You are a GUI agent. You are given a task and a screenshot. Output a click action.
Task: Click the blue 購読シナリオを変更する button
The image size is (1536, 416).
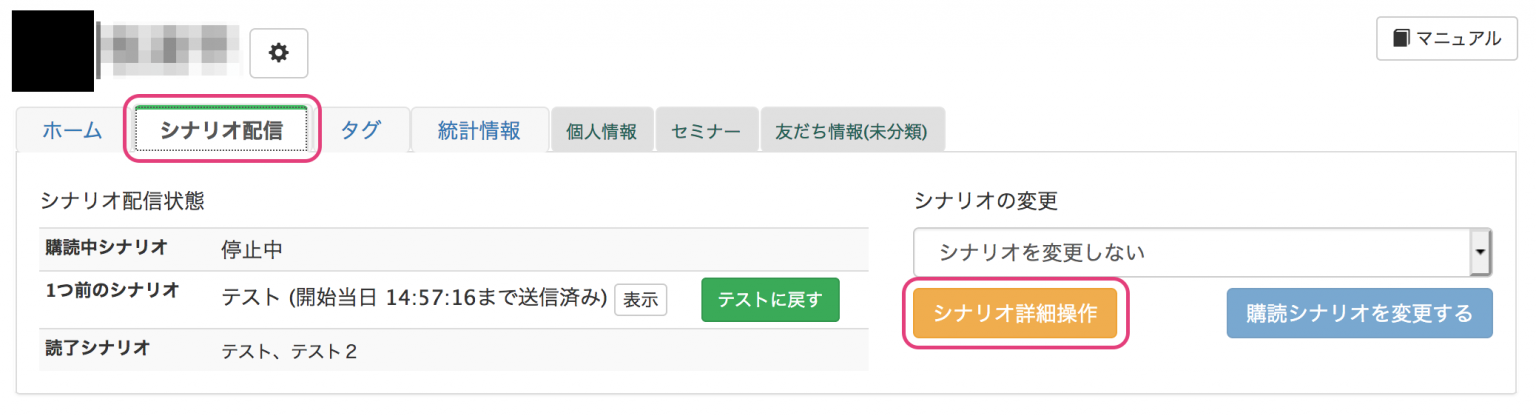pos(1359,314)
